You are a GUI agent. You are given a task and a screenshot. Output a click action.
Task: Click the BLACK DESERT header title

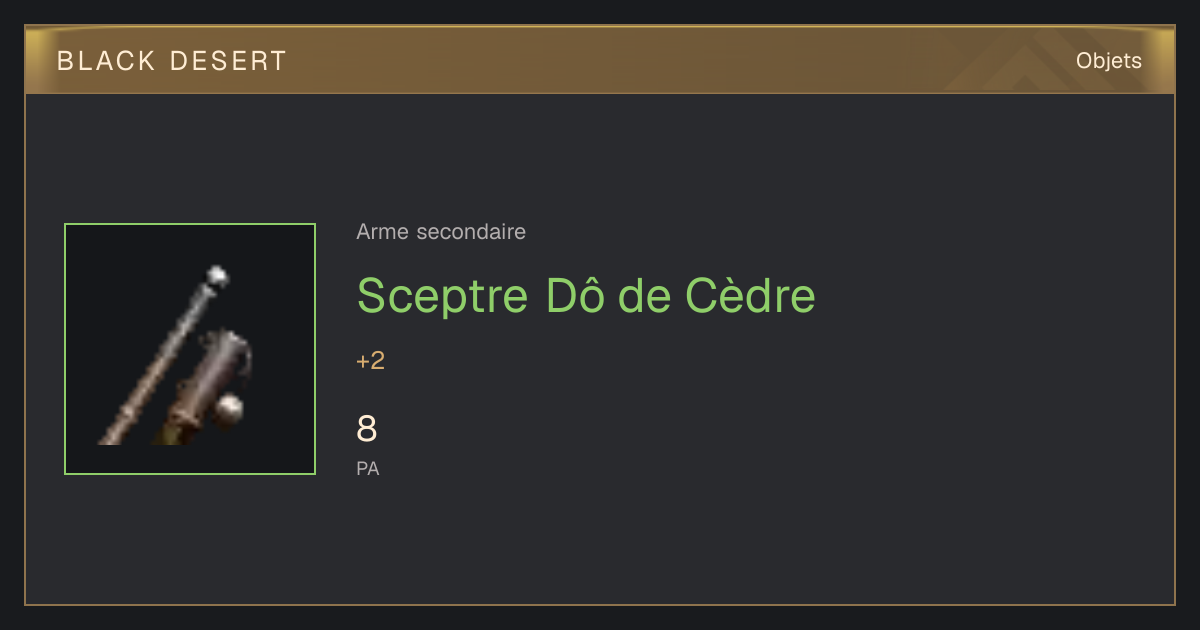pos(172,61)
